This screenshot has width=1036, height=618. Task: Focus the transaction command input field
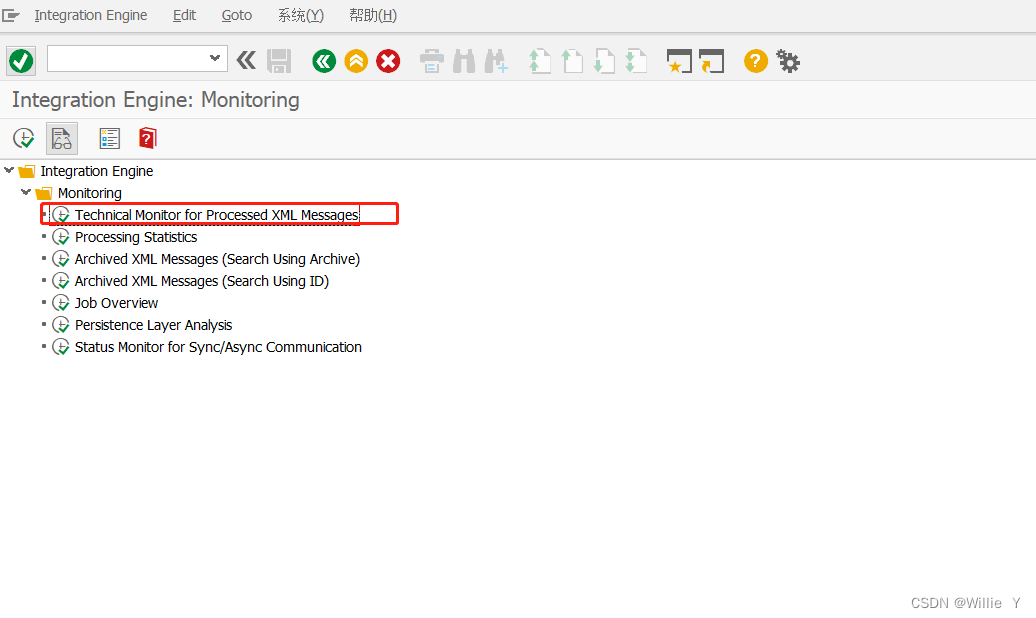click(x=128, y=58)
